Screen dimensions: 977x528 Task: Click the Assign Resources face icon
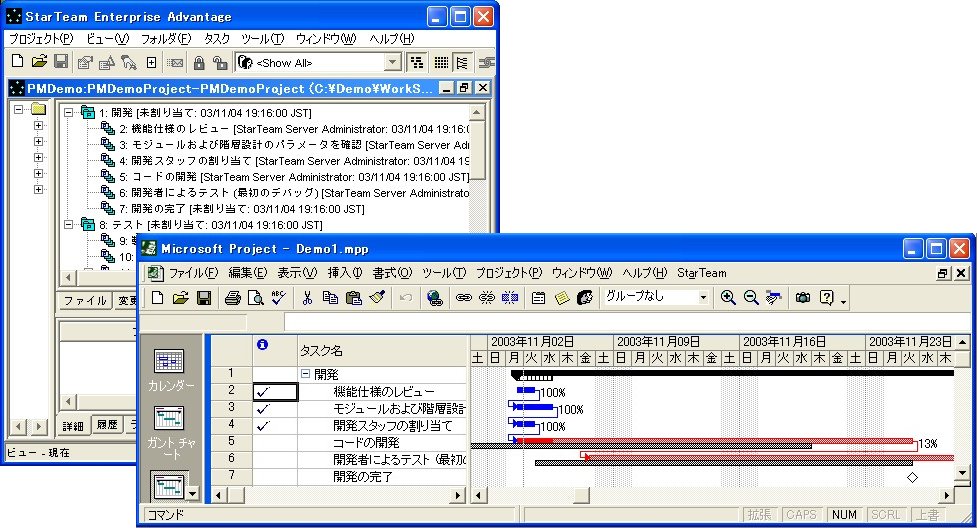584,298
